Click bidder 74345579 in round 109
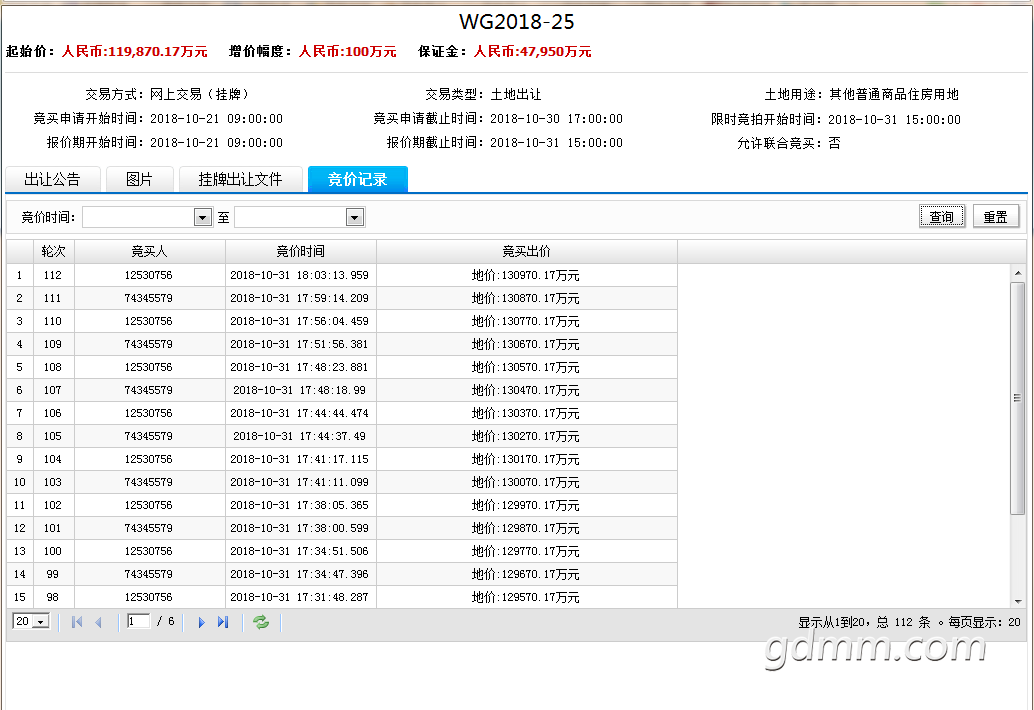 point(148,344)
